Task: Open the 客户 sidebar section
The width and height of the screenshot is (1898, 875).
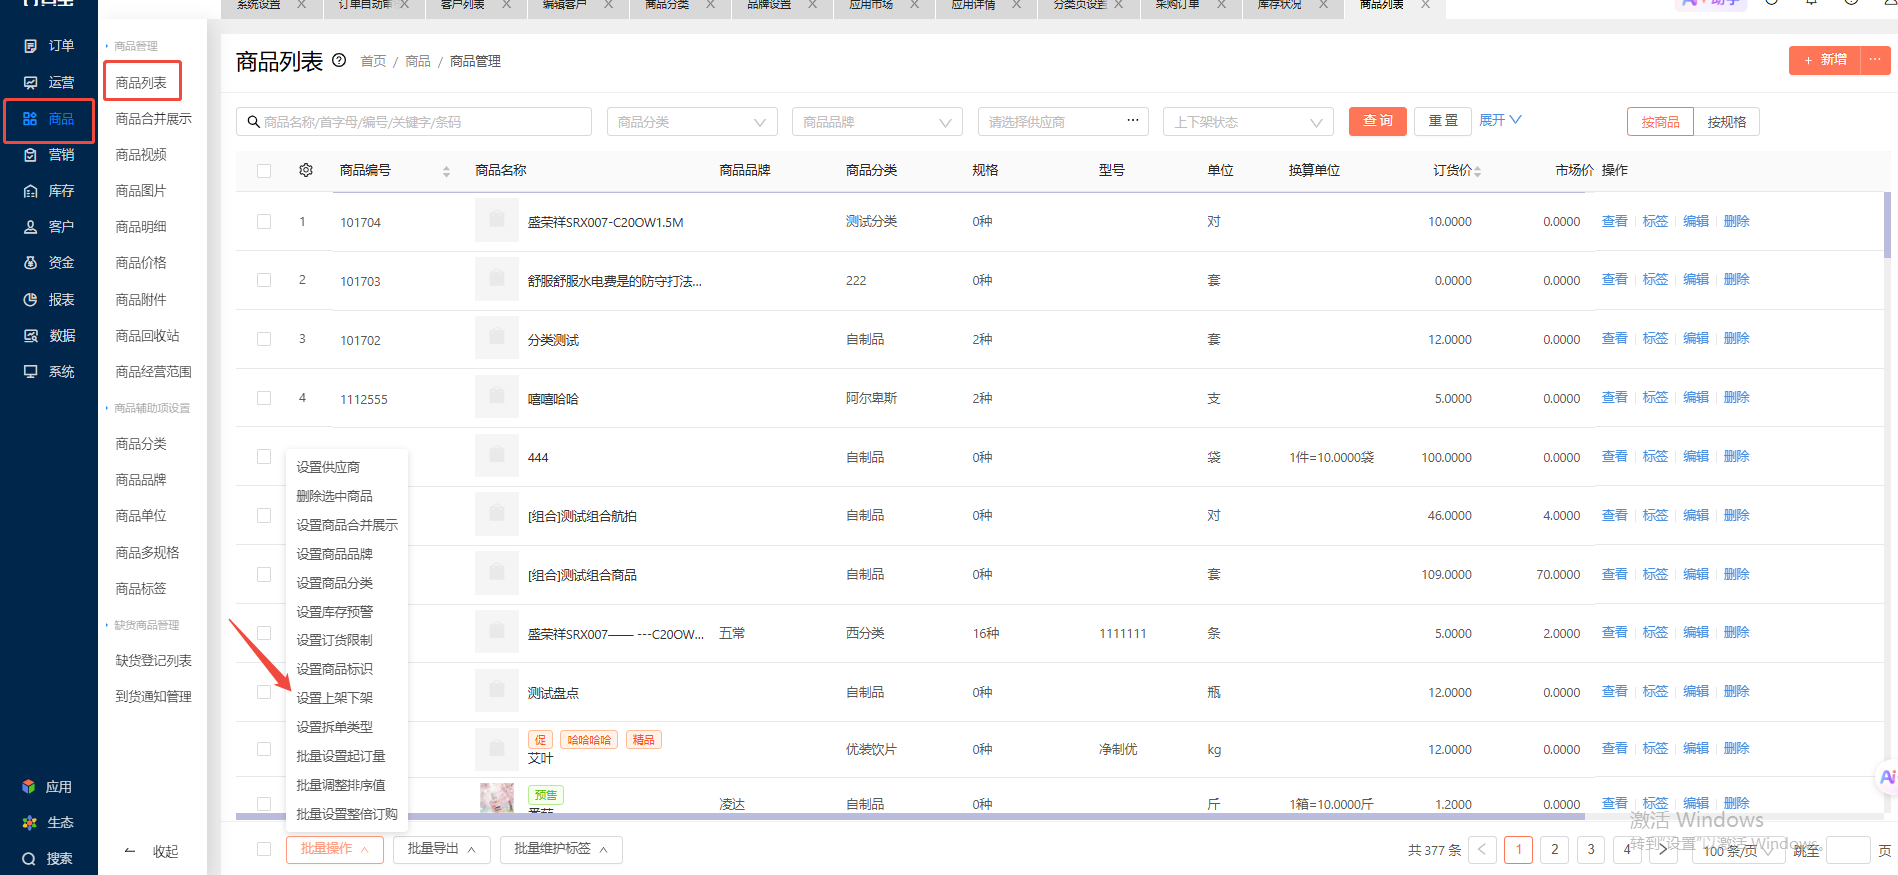Action: (49, 227)
